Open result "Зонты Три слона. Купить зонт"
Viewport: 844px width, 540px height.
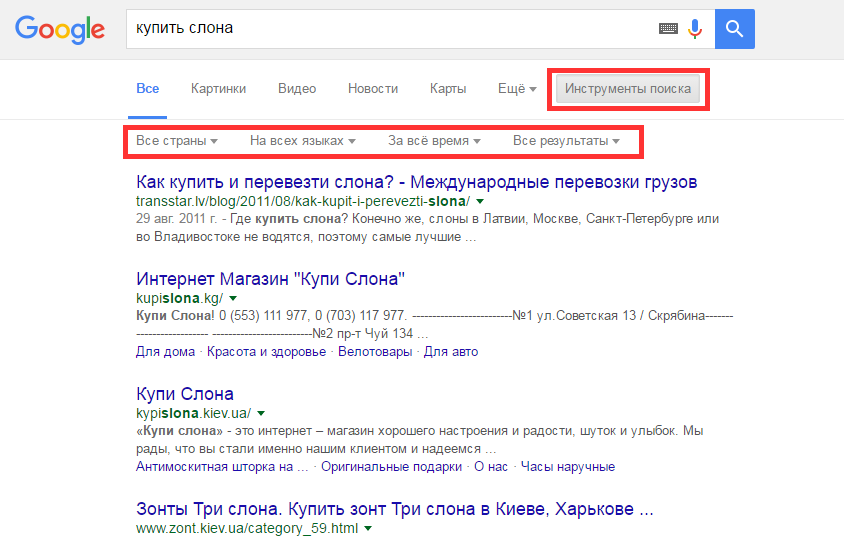(395, 509)
